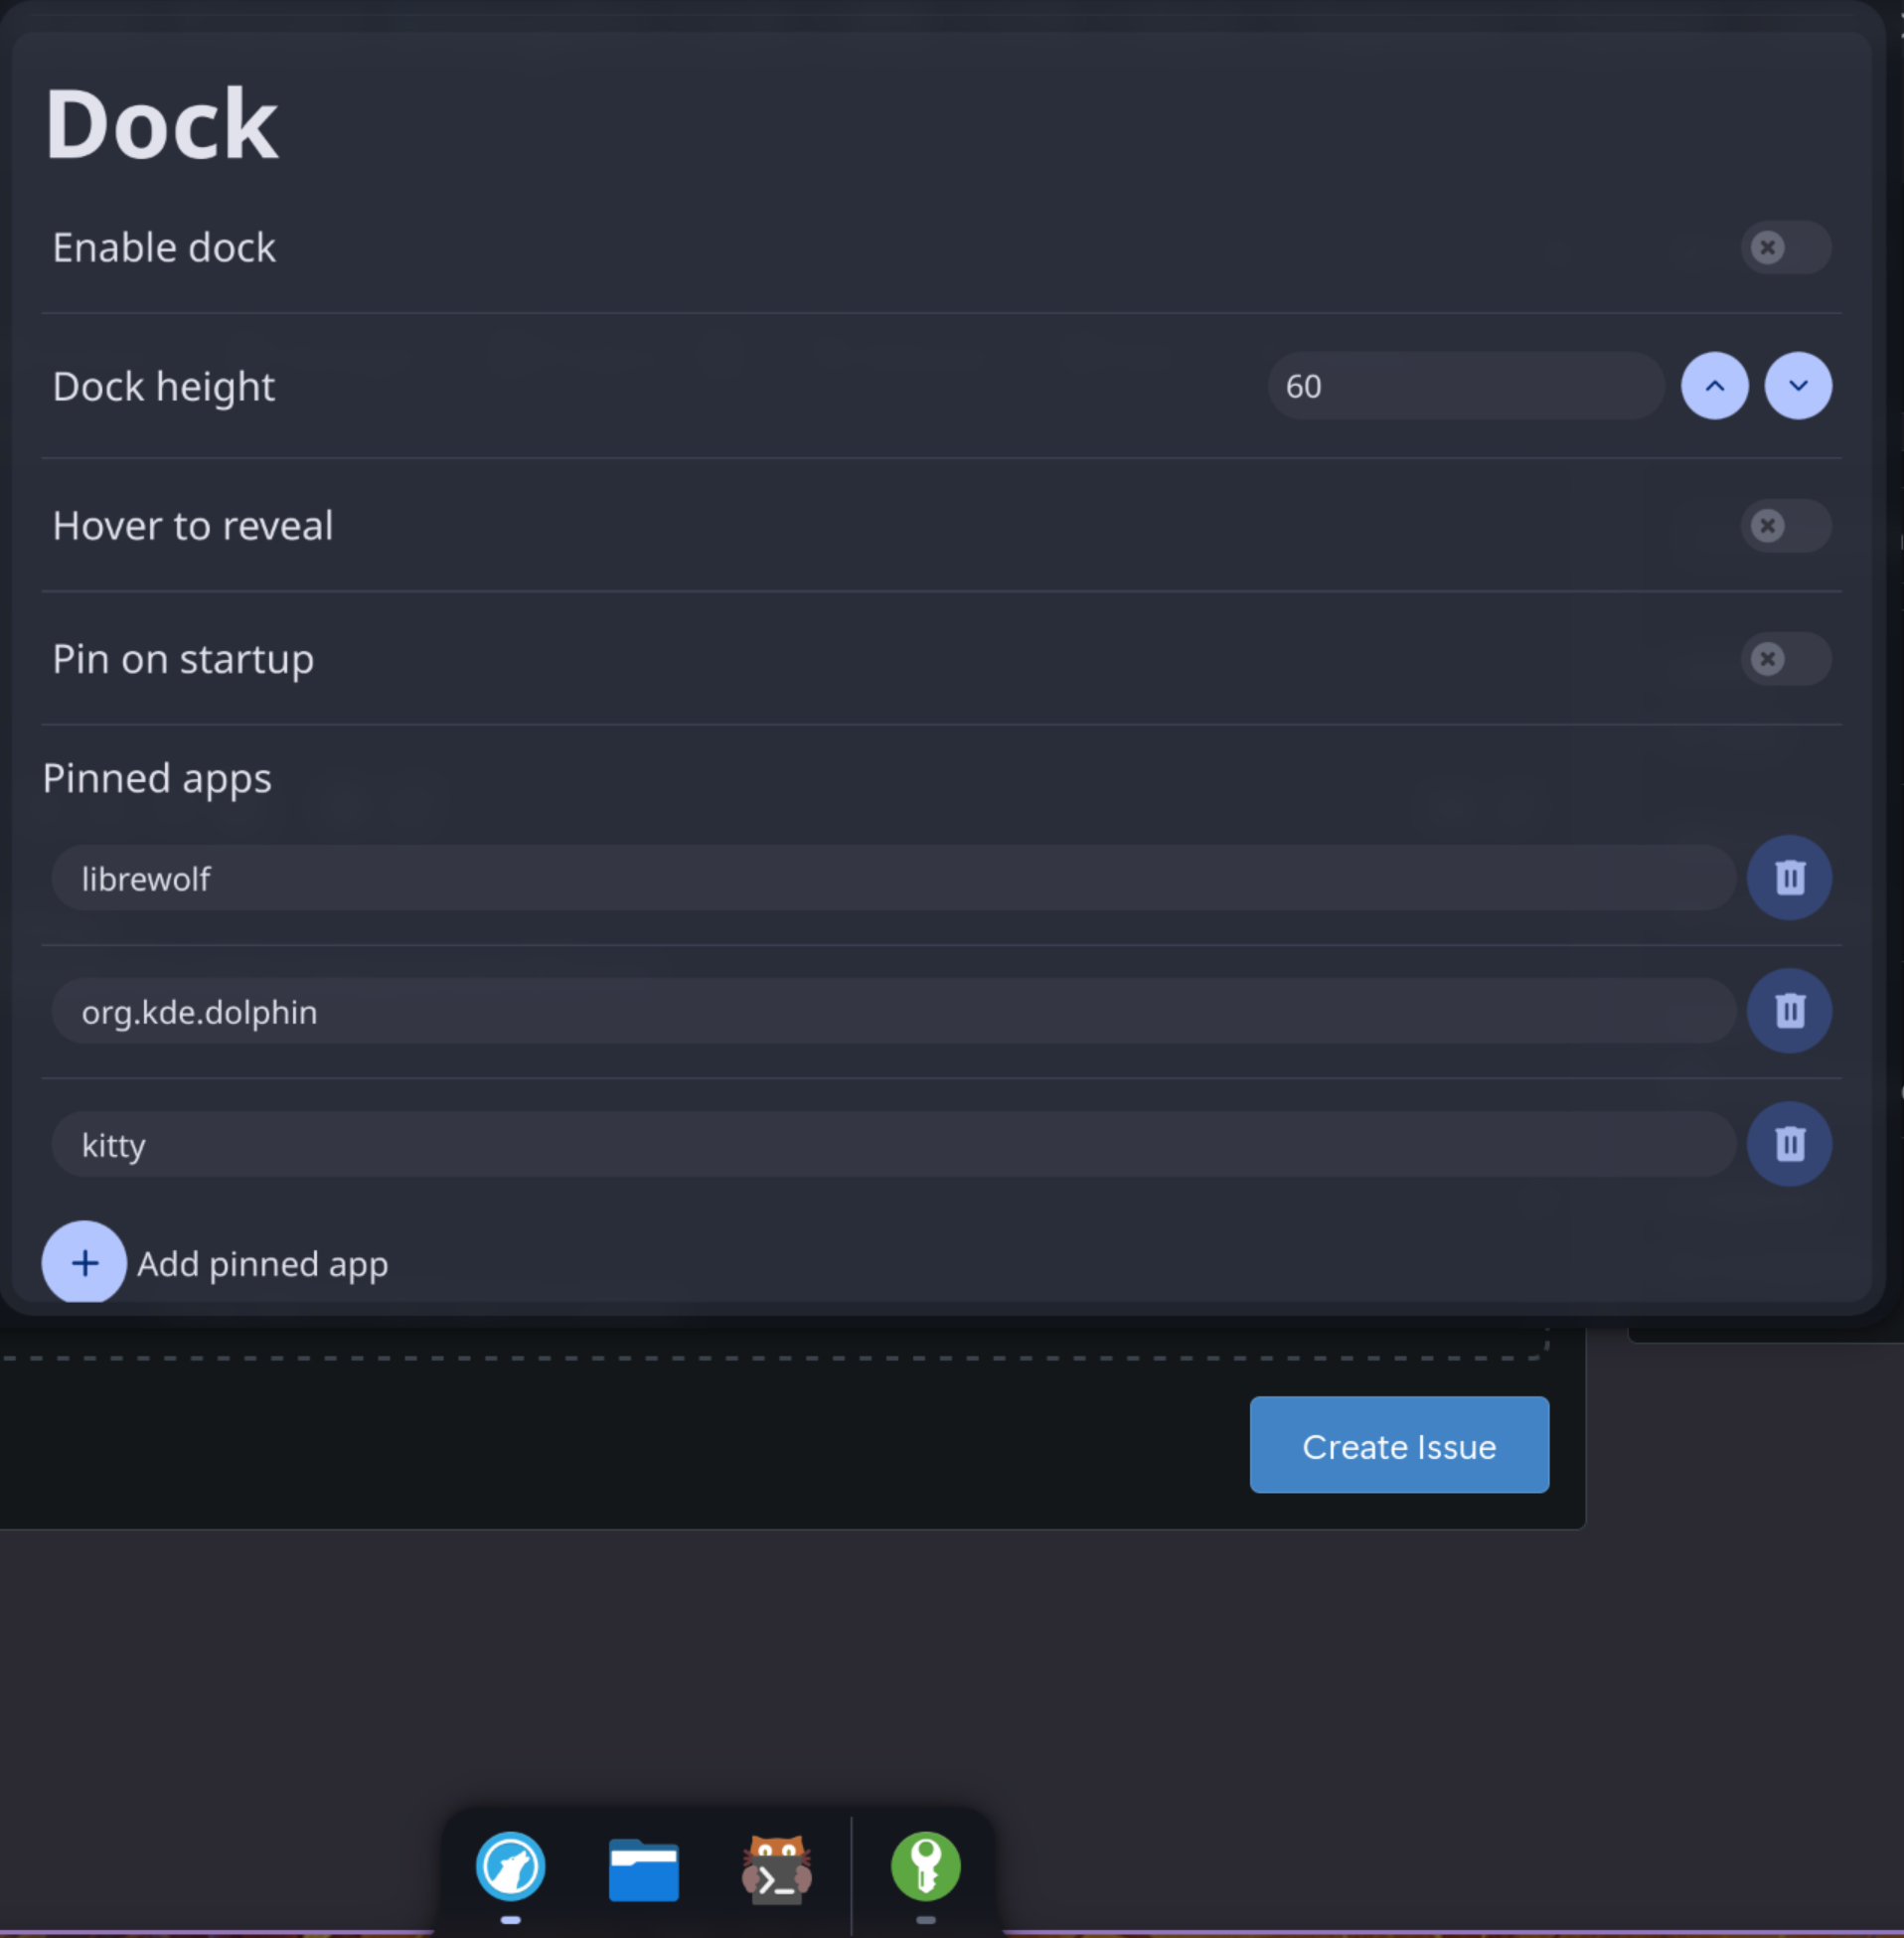Click the Pinned apps section heading

pyautogui.click(x=157, y=778)
